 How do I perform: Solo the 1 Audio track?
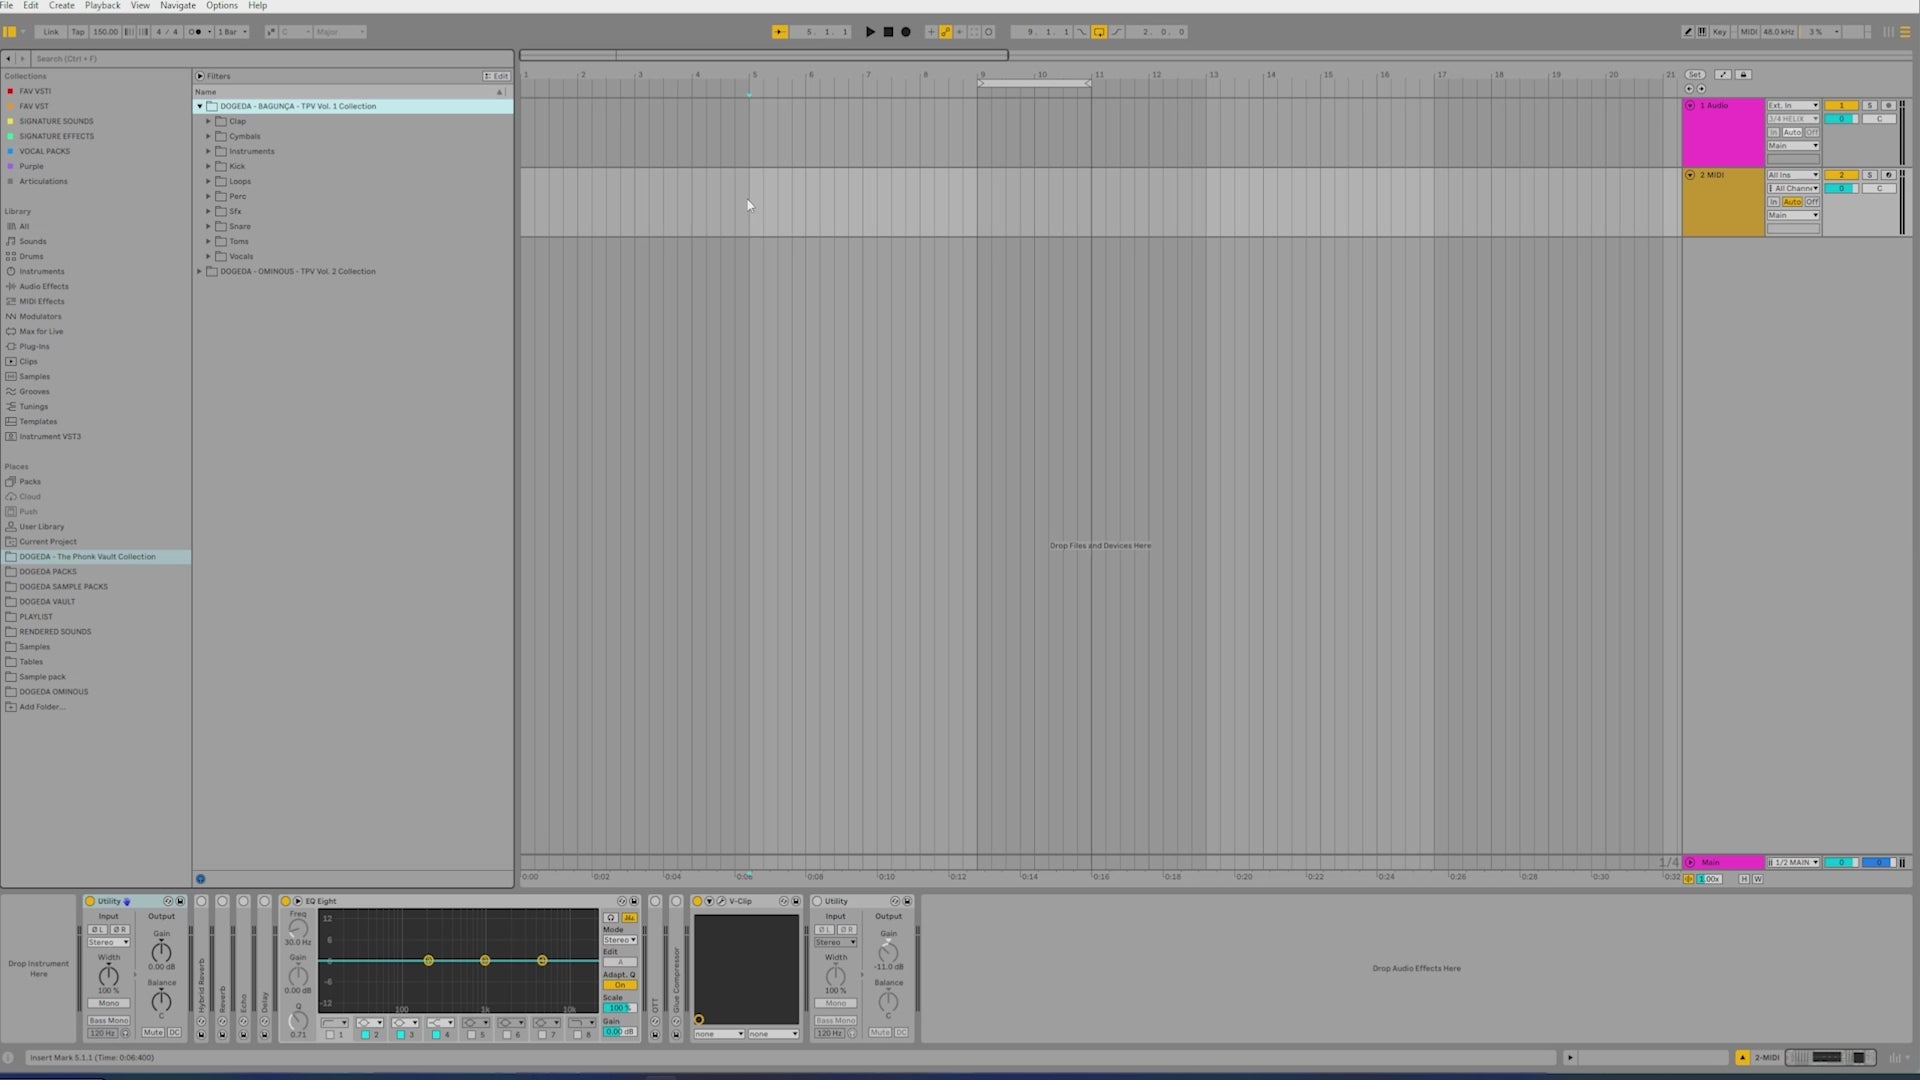coord(1869,105)
